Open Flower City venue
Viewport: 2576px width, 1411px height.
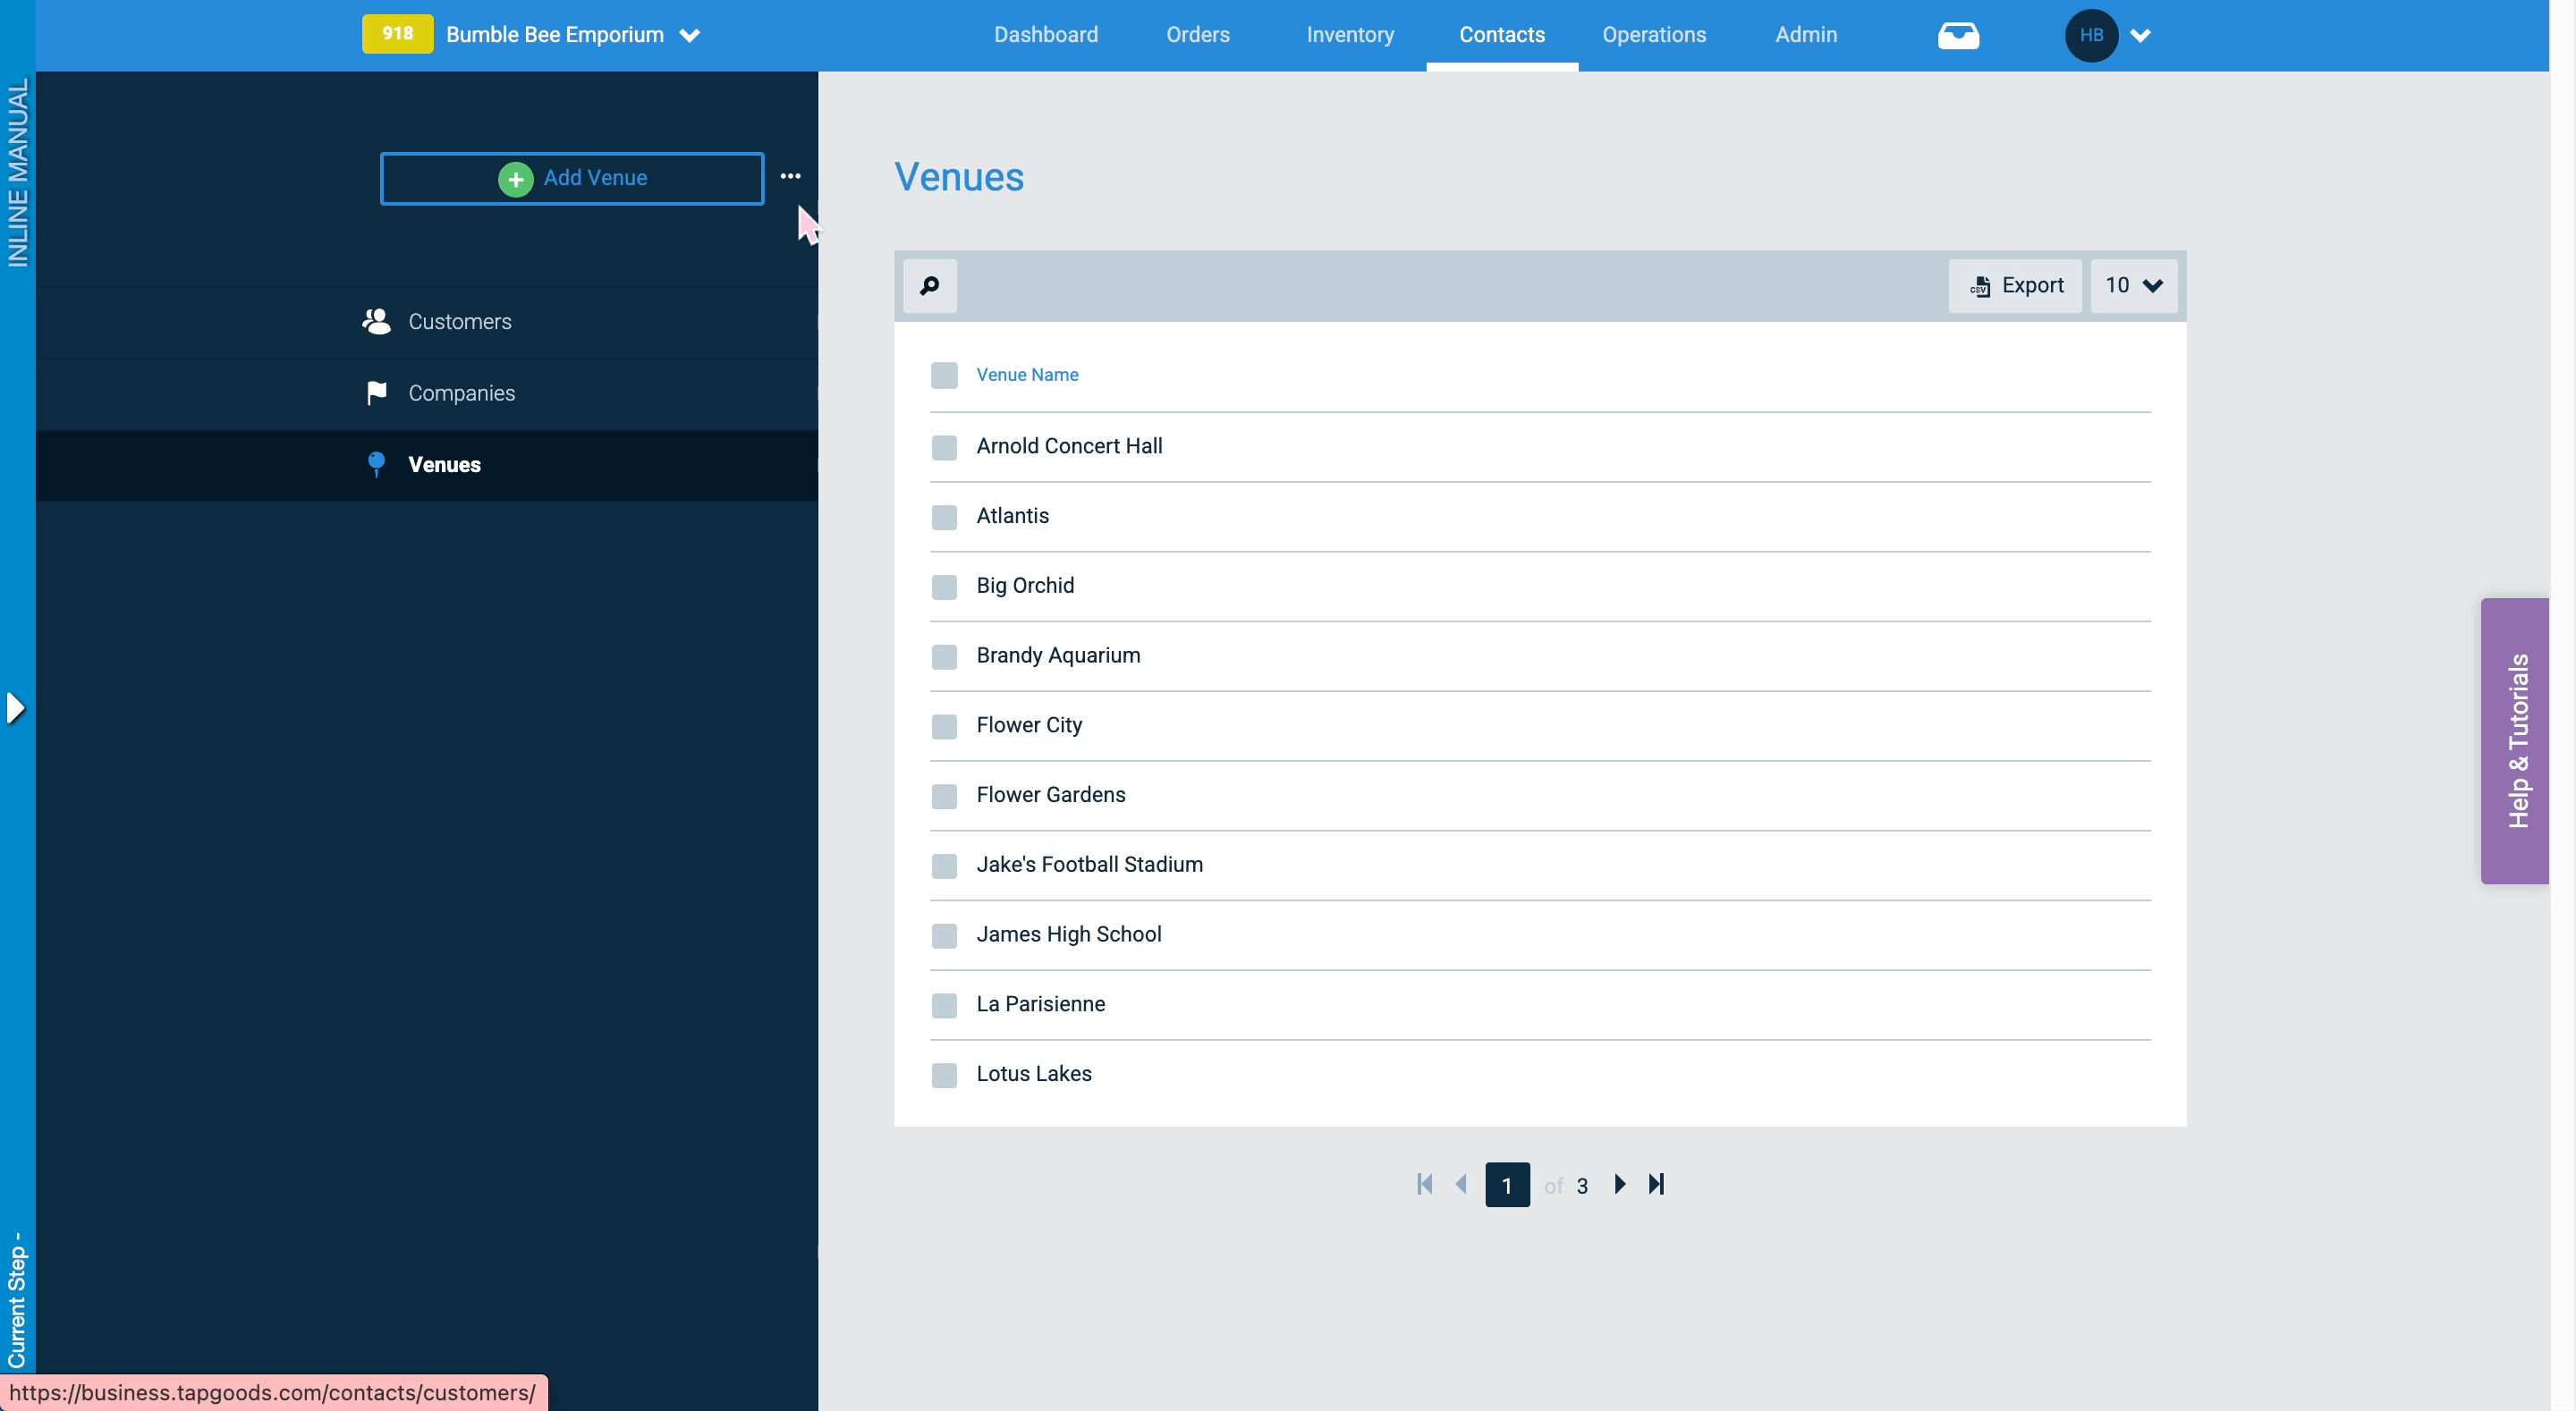(x=1029, y=725)
